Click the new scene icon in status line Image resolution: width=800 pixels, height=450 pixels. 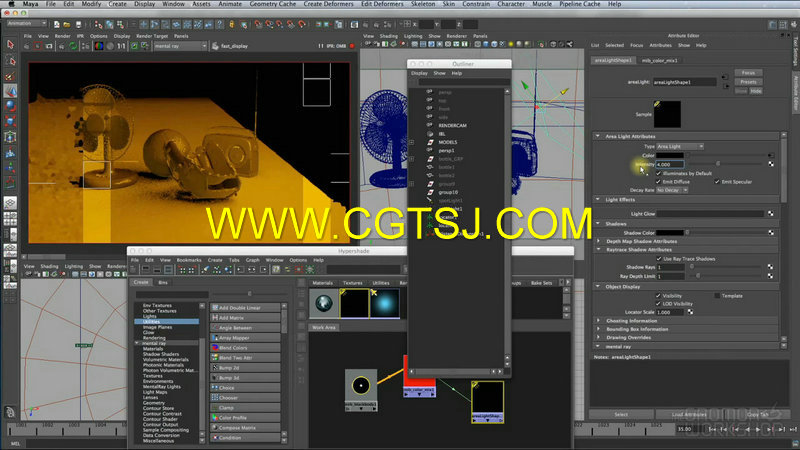click(57, 24)
